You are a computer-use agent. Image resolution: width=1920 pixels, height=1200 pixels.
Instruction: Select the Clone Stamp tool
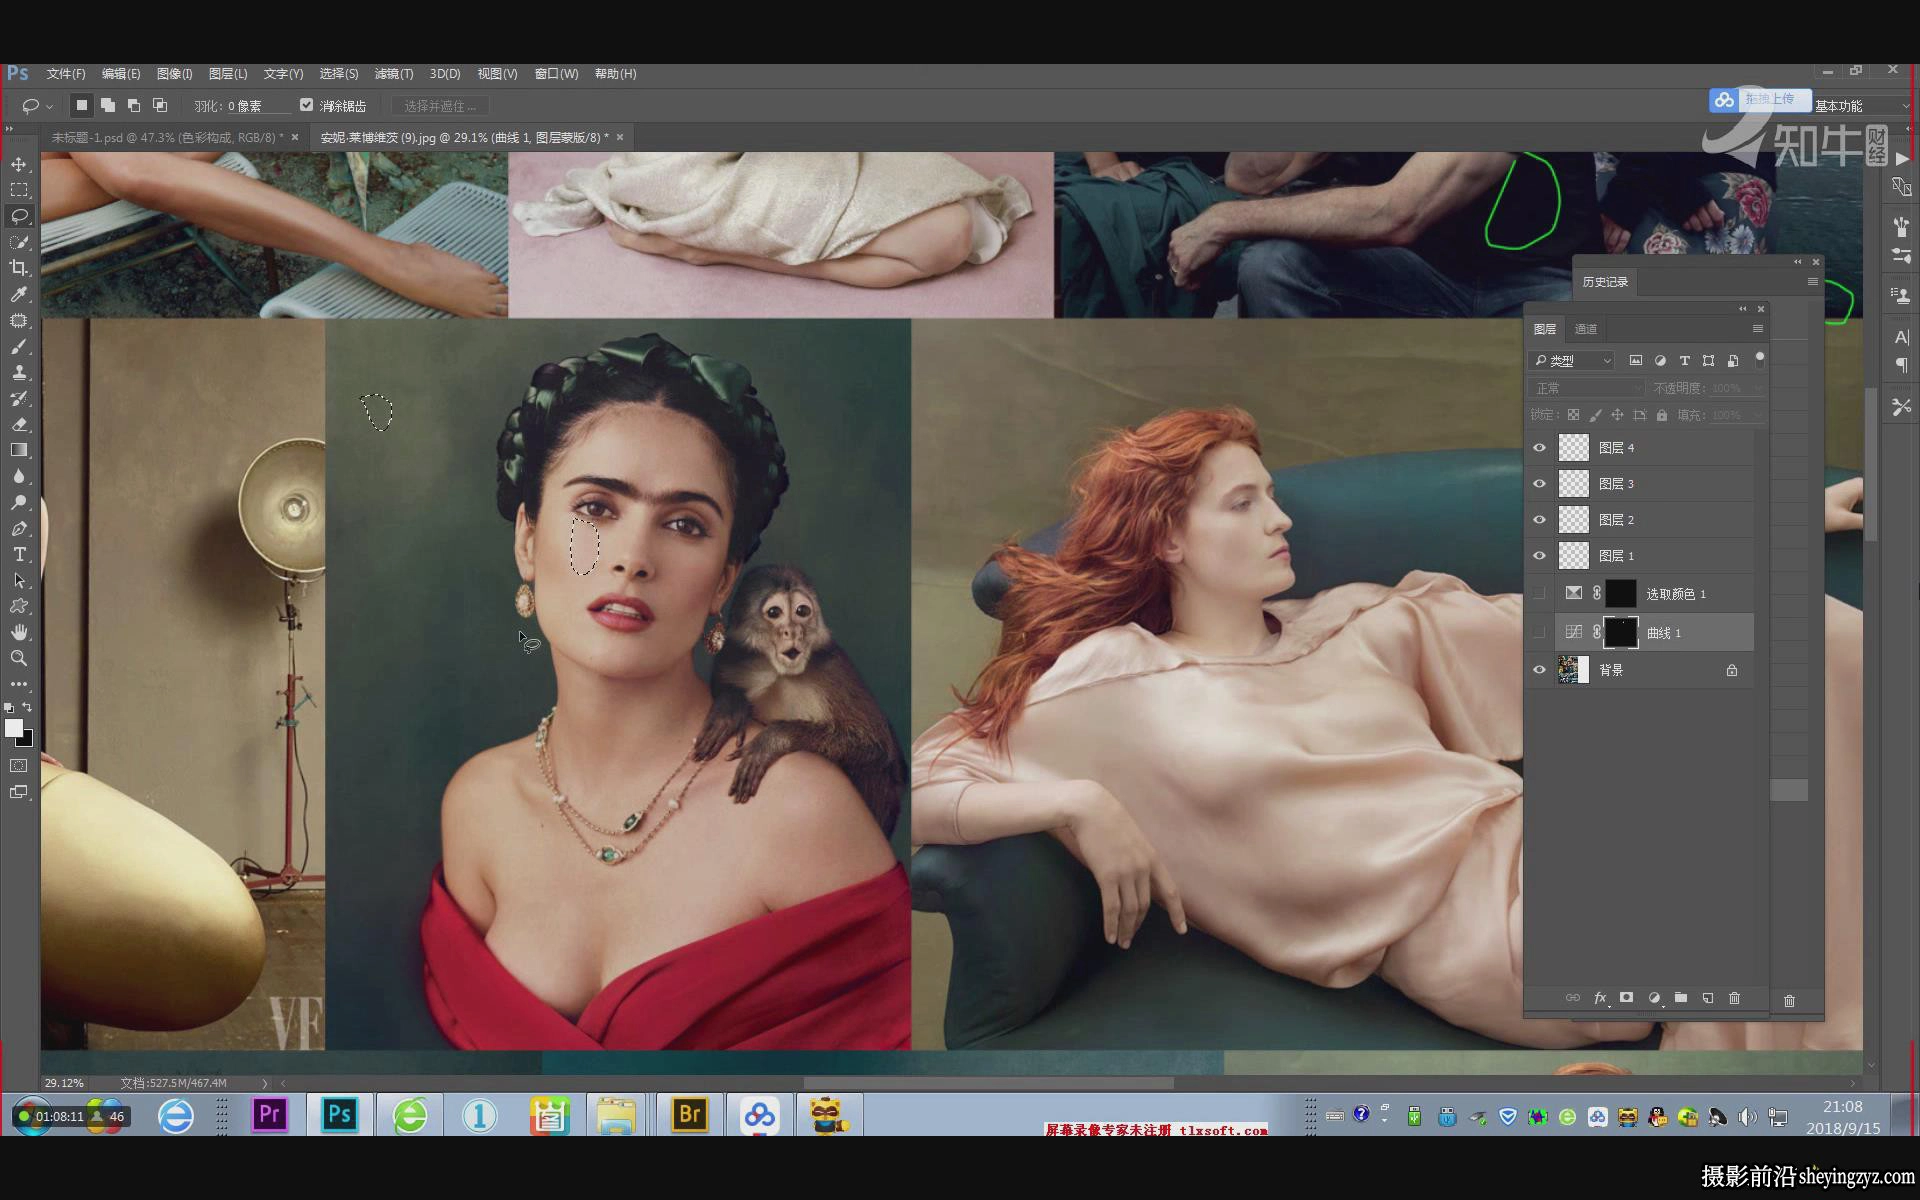click(x=19, y=373)
